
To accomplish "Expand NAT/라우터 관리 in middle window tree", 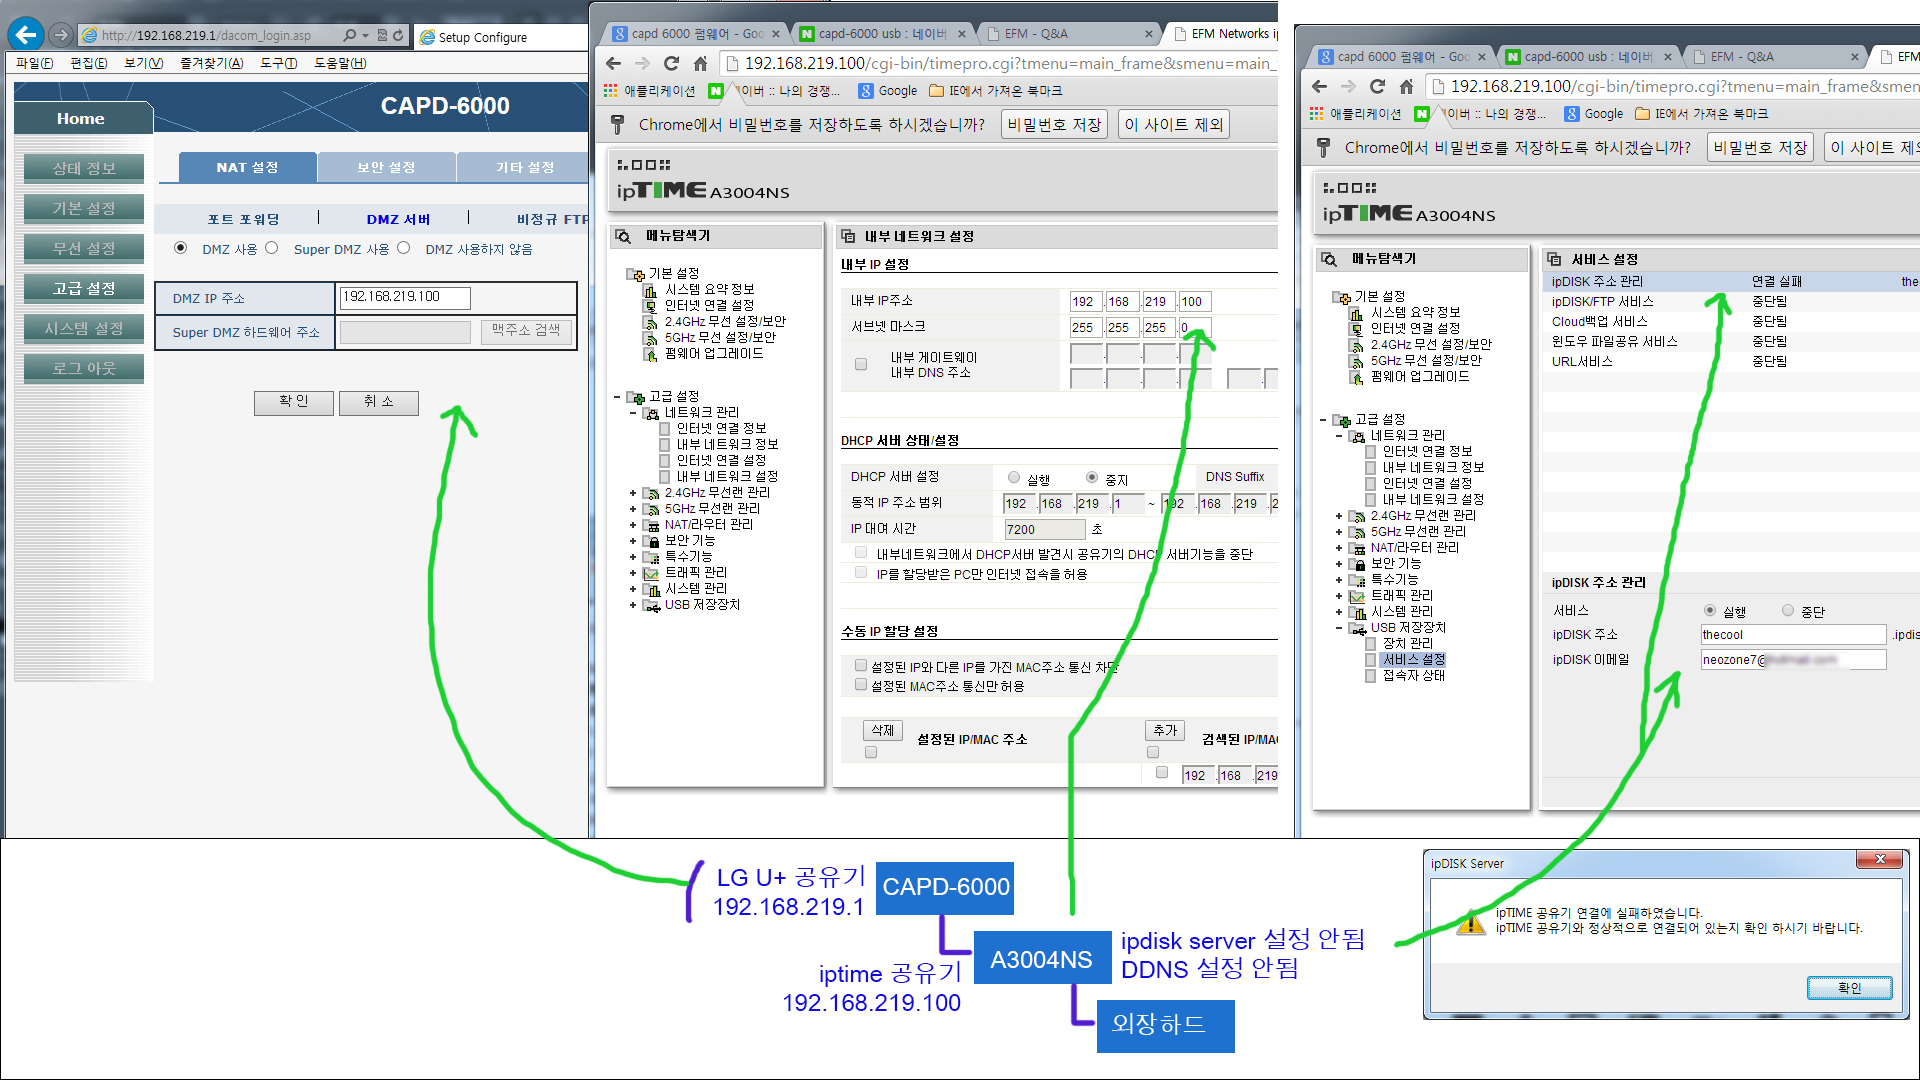I will (x=633, y=525).
